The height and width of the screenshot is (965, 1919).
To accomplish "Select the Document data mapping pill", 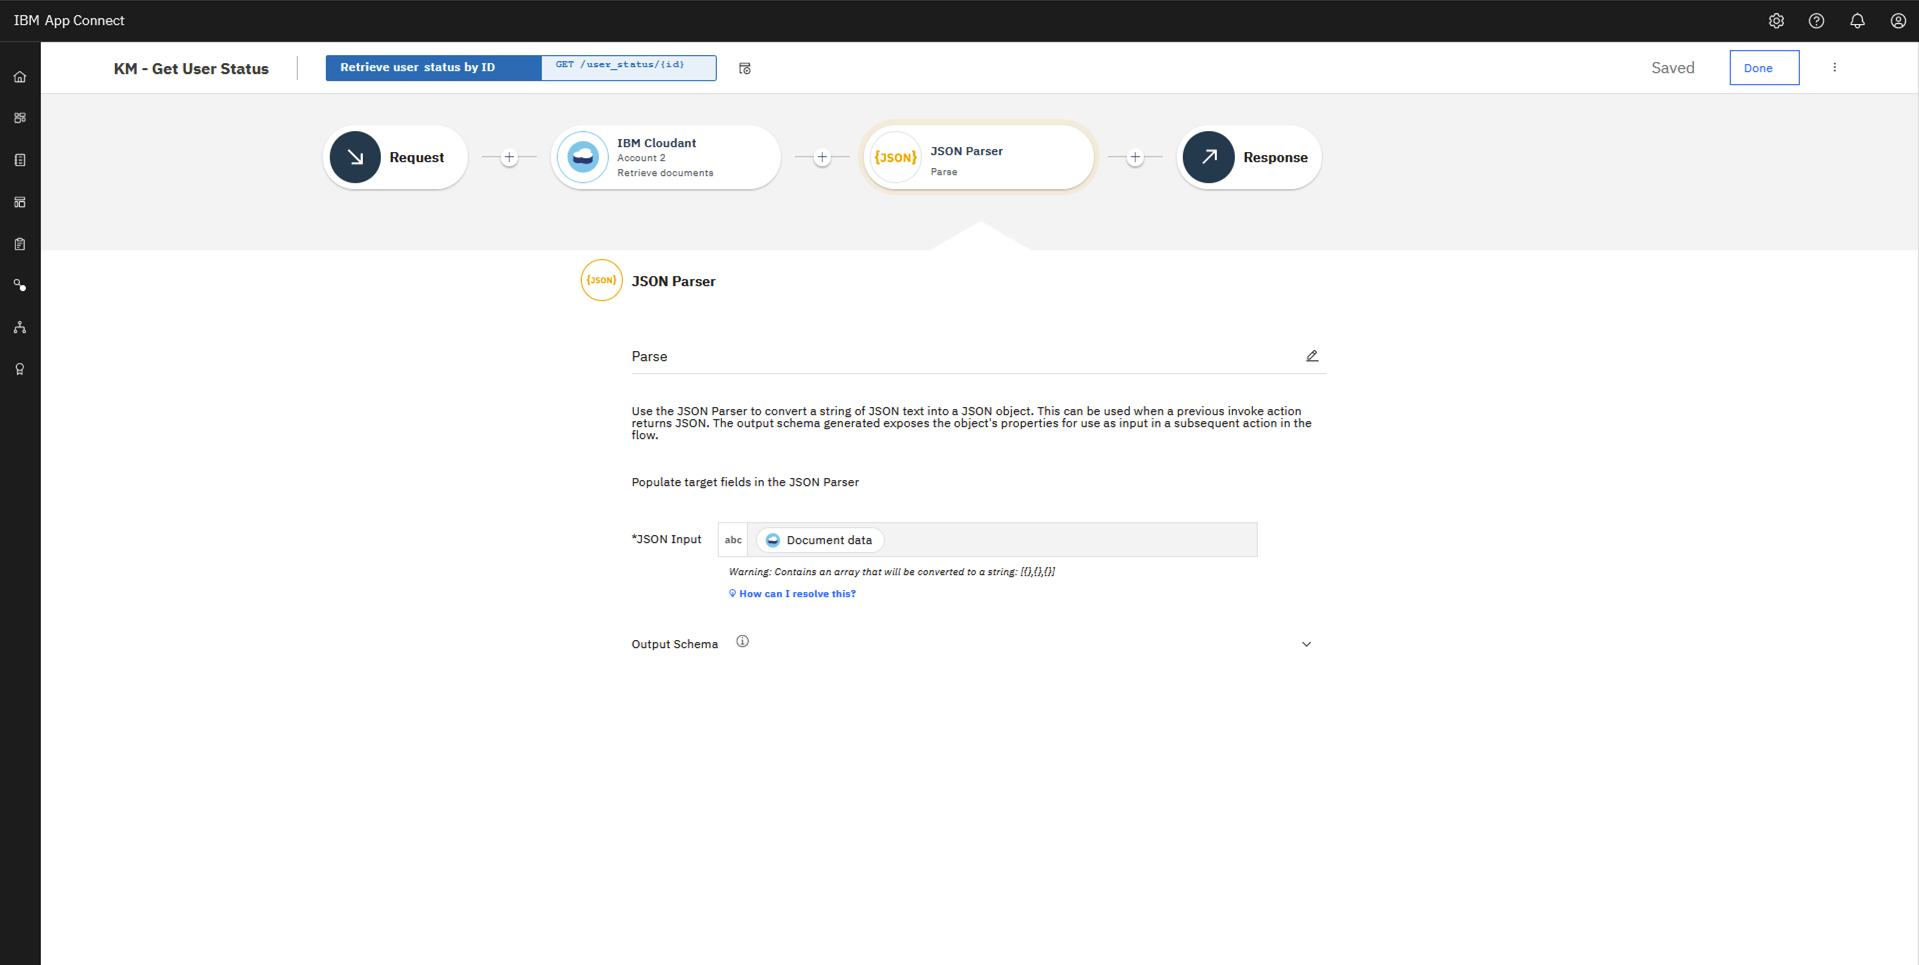I will (820, 540).
